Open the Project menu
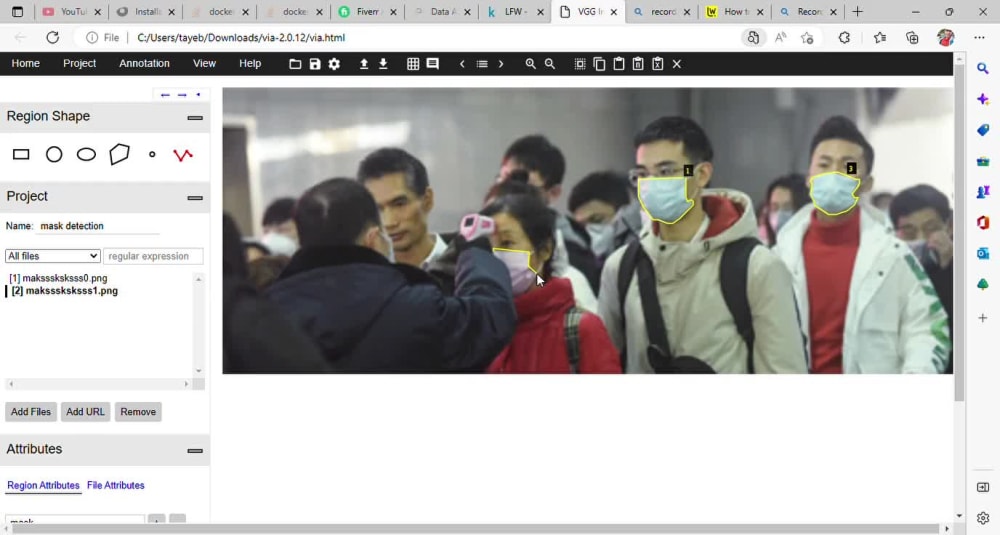The image size is (1000, 535). 79,63
